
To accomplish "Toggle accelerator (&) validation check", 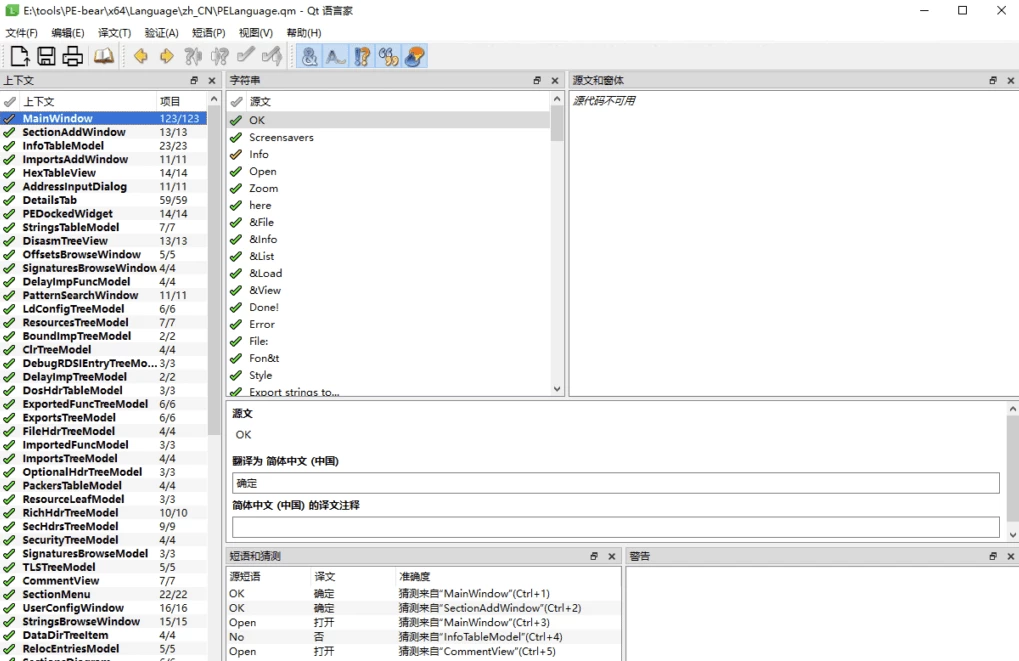I will point(309,56).
